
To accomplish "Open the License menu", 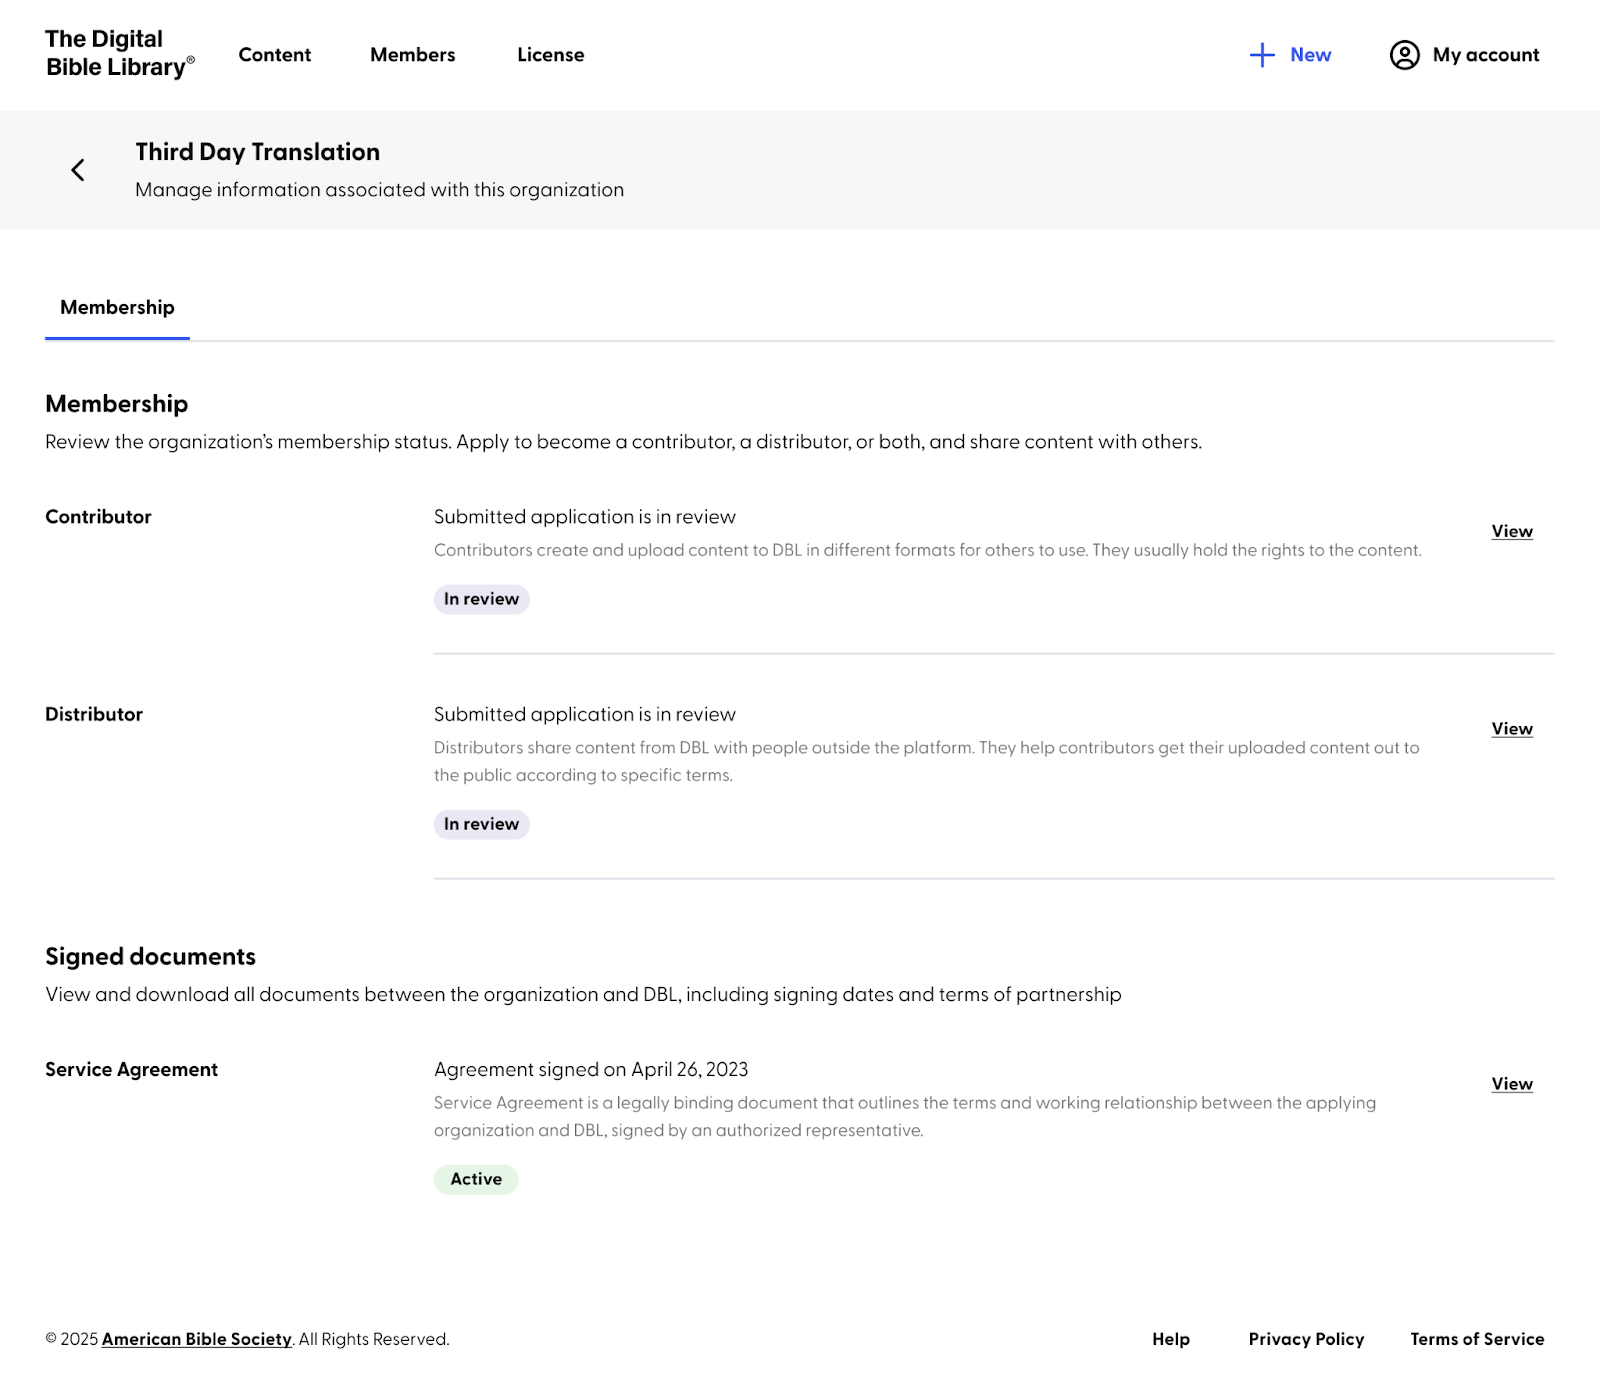I will (x=551, y=55).
